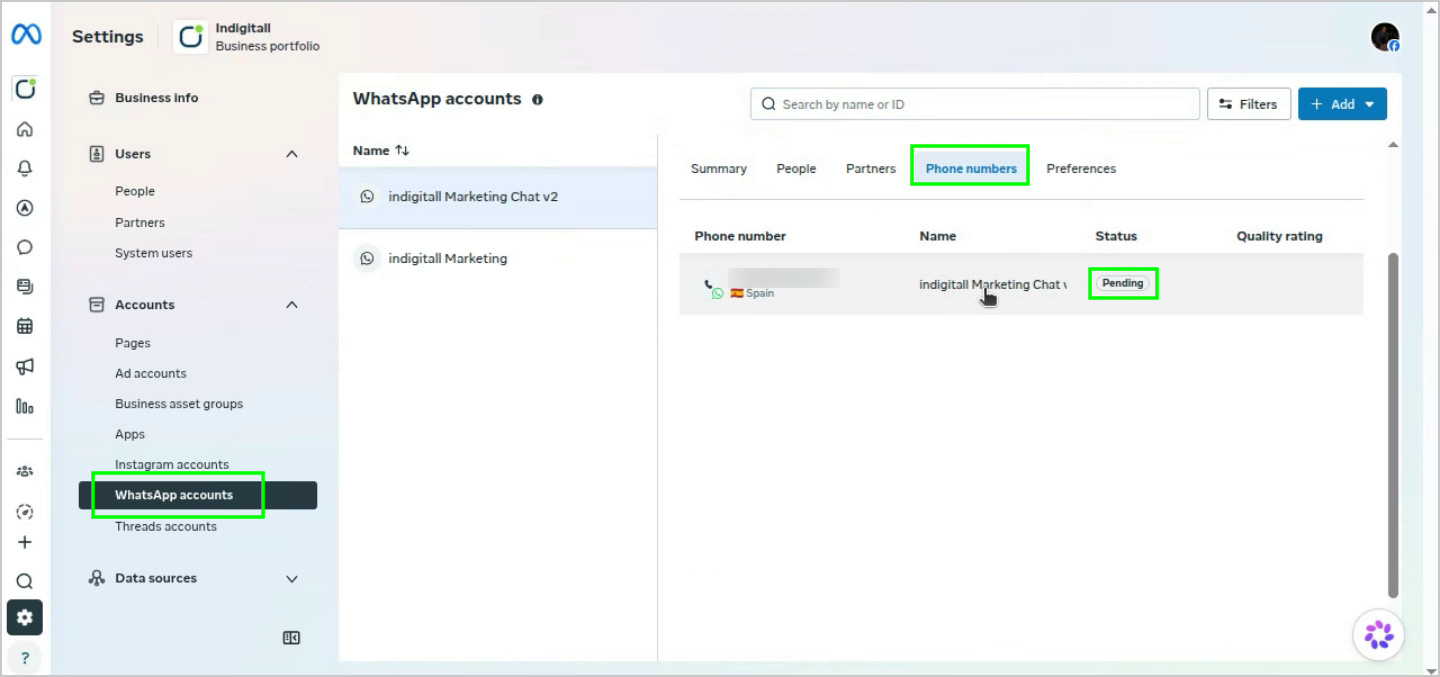Click the plus icon in left rail

tap(25, 542)
